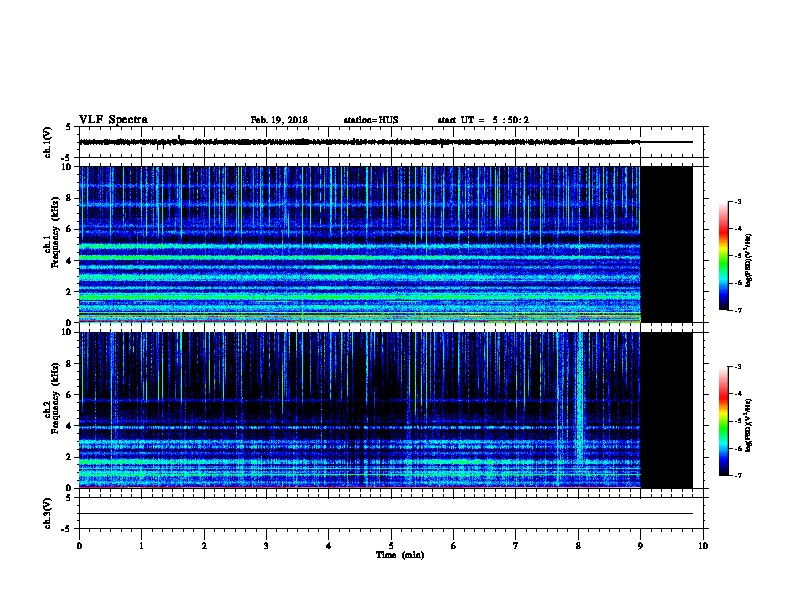Click the "station=HUS" header label
Image resolution: width=792 pixels, height=612 pixels.
coord(371,120)
